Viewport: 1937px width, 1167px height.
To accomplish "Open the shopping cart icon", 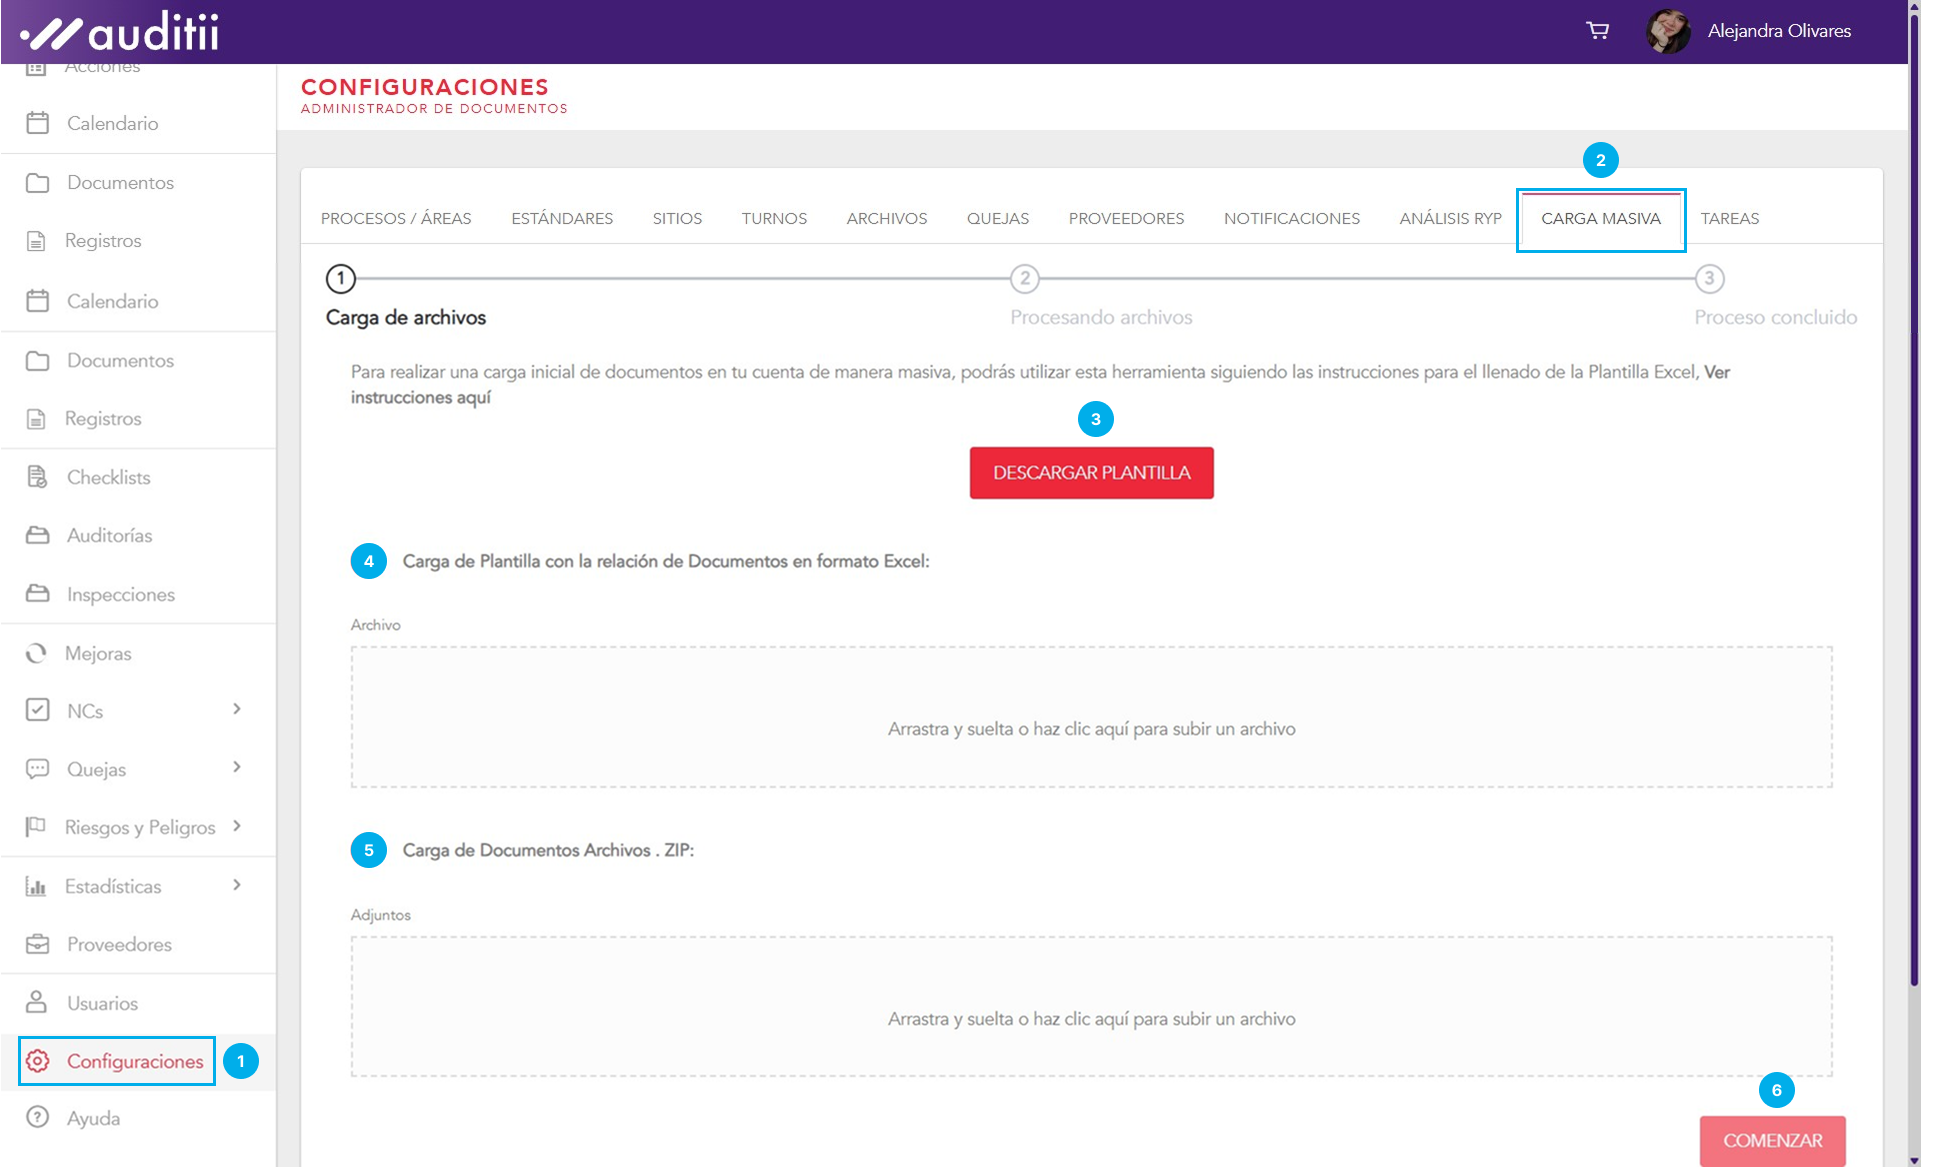I will [1597, 30].
